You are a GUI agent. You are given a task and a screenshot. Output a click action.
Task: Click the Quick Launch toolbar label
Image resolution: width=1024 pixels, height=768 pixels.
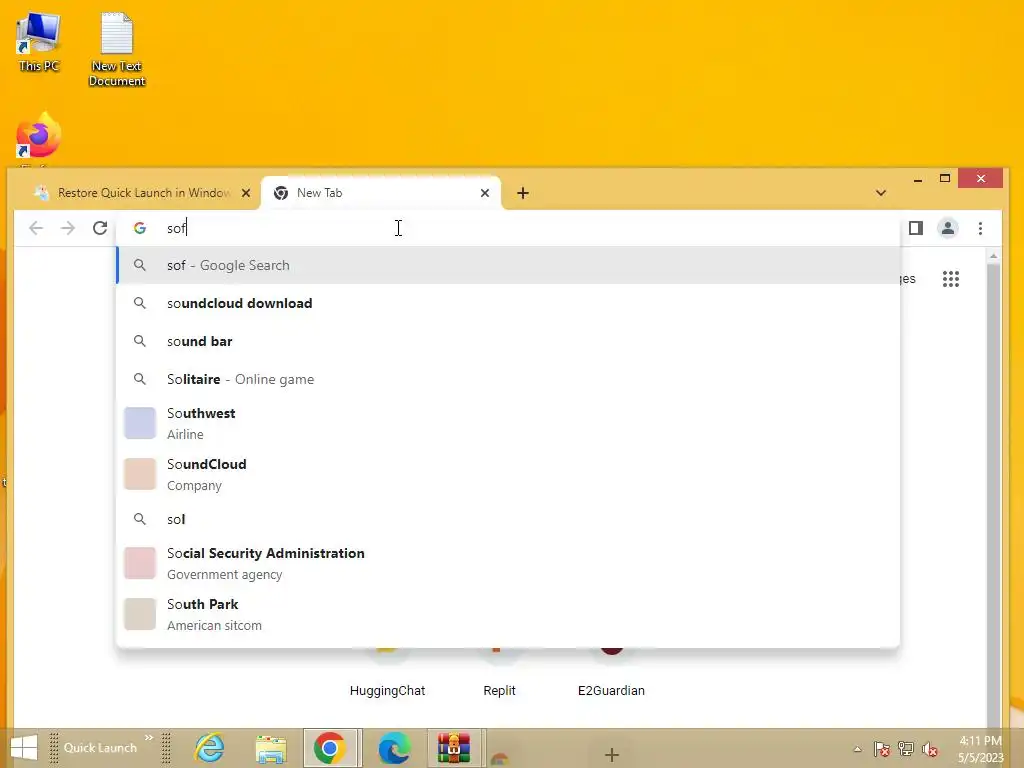[x=100, y=748]
